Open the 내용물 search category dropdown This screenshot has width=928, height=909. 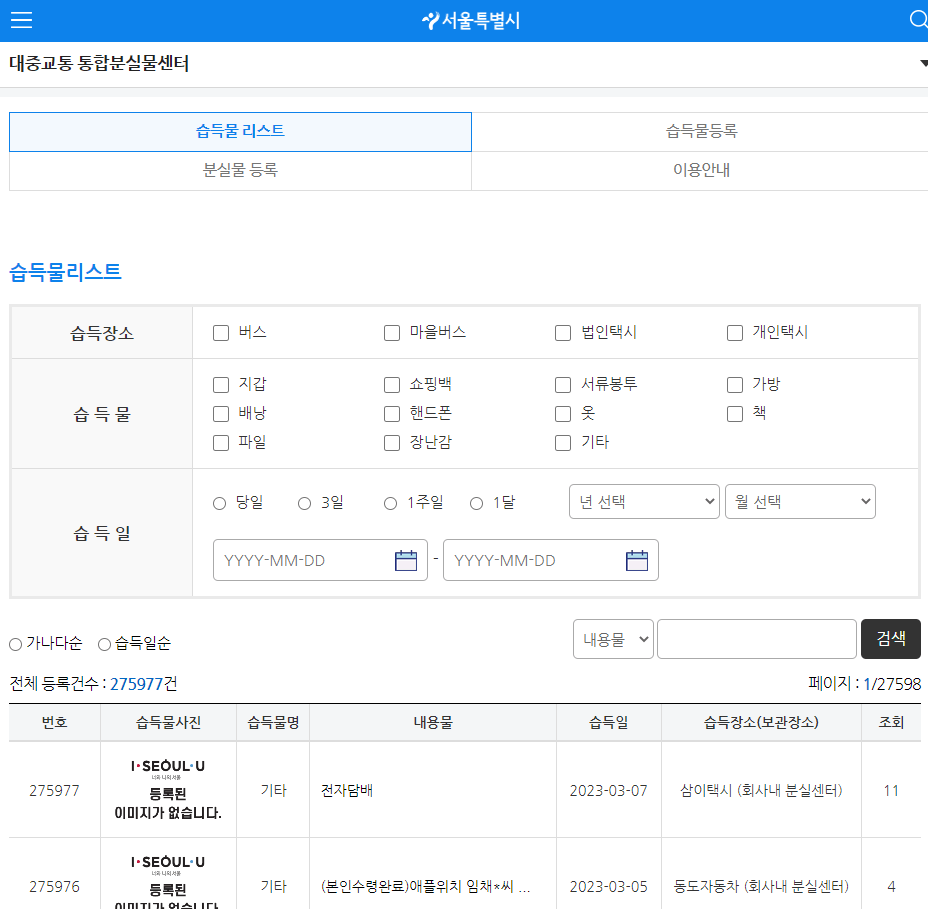click(x=613, y=638)
